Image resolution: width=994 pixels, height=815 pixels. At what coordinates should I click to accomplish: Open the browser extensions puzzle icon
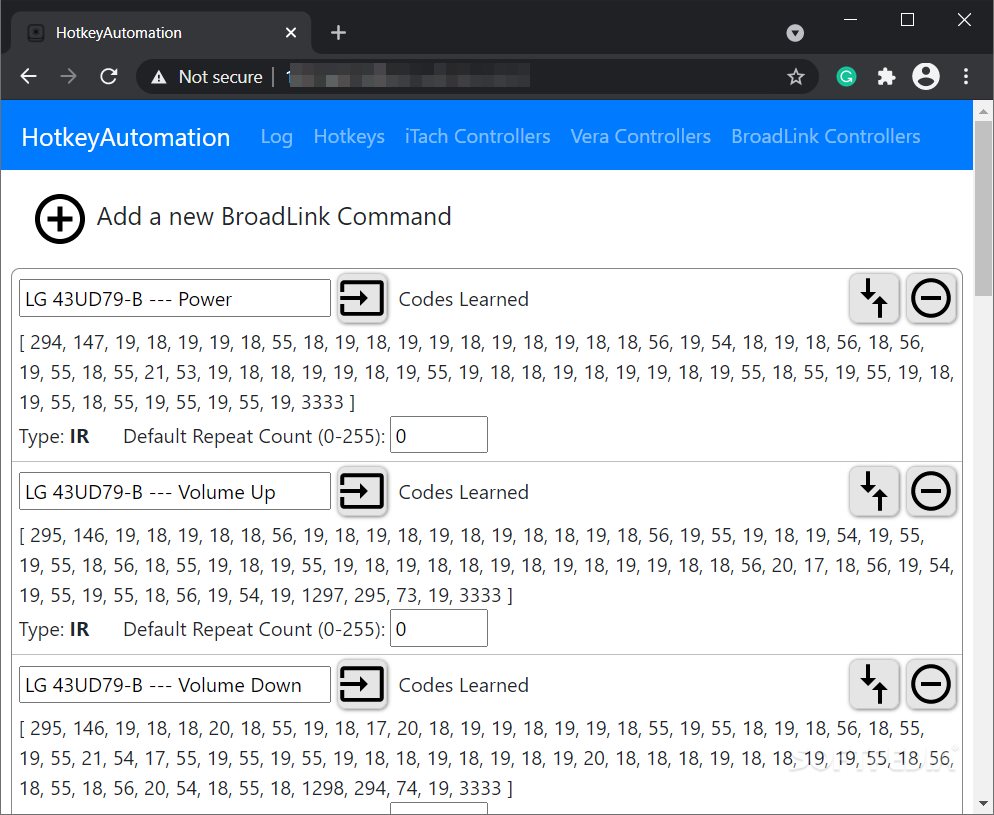tap(886, 77)
